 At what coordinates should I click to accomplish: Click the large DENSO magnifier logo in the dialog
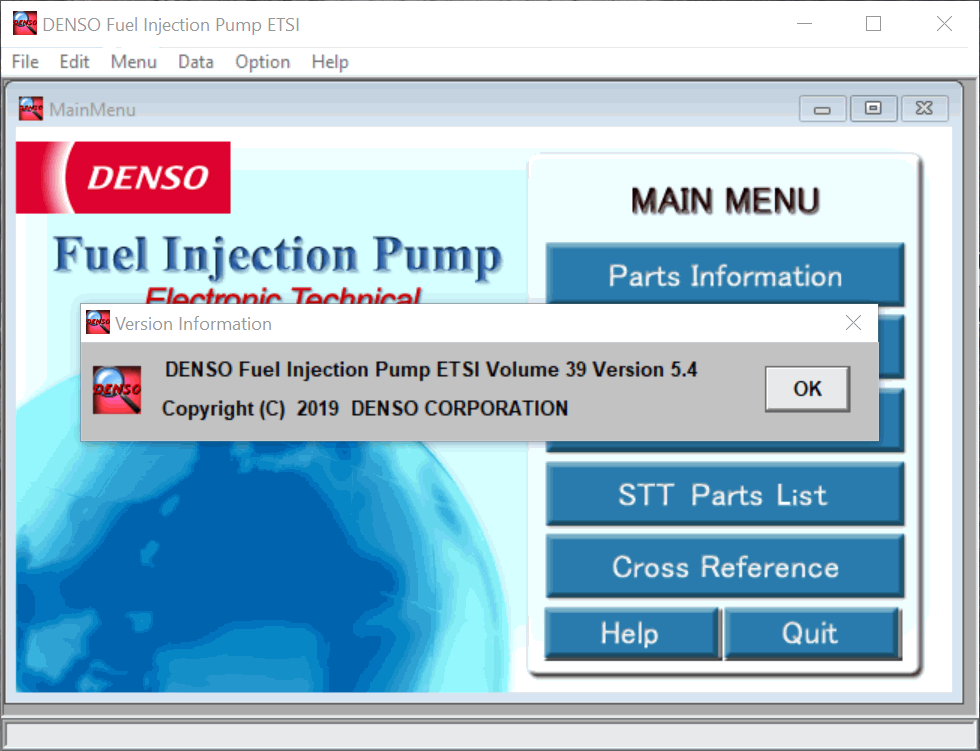coord(116,389)
